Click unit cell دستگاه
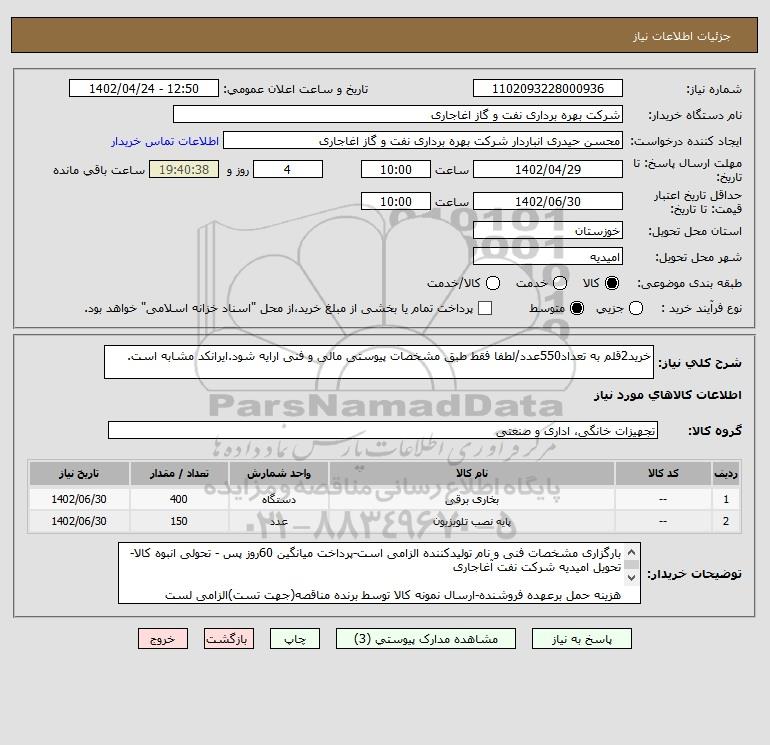The height and width of the screenshot is (745, 770). click(279, 499)
